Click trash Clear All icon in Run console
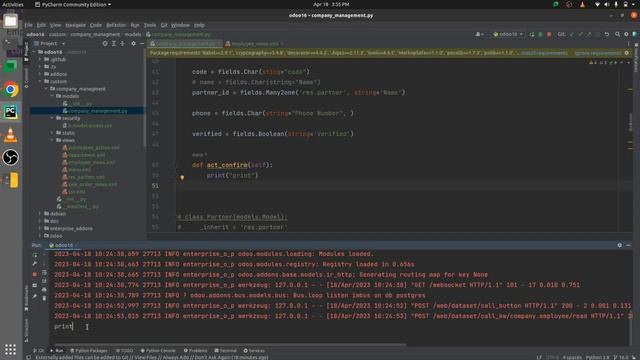This screenshot has width=640, height=360. pos(44,298)
